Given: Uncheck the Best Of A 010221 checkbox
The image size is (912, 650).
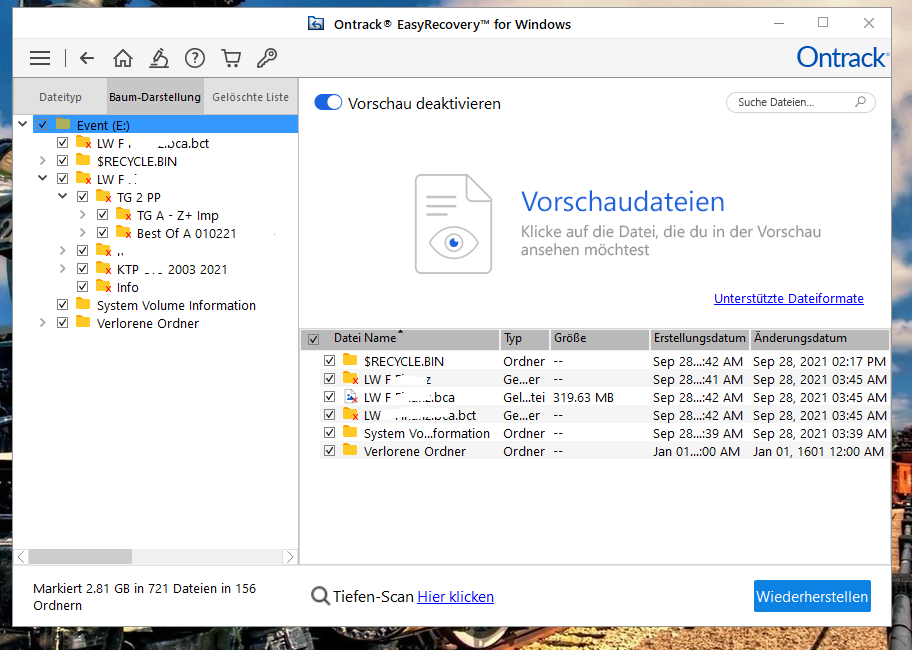Looking at the screenshot, I should coord(102,233).
